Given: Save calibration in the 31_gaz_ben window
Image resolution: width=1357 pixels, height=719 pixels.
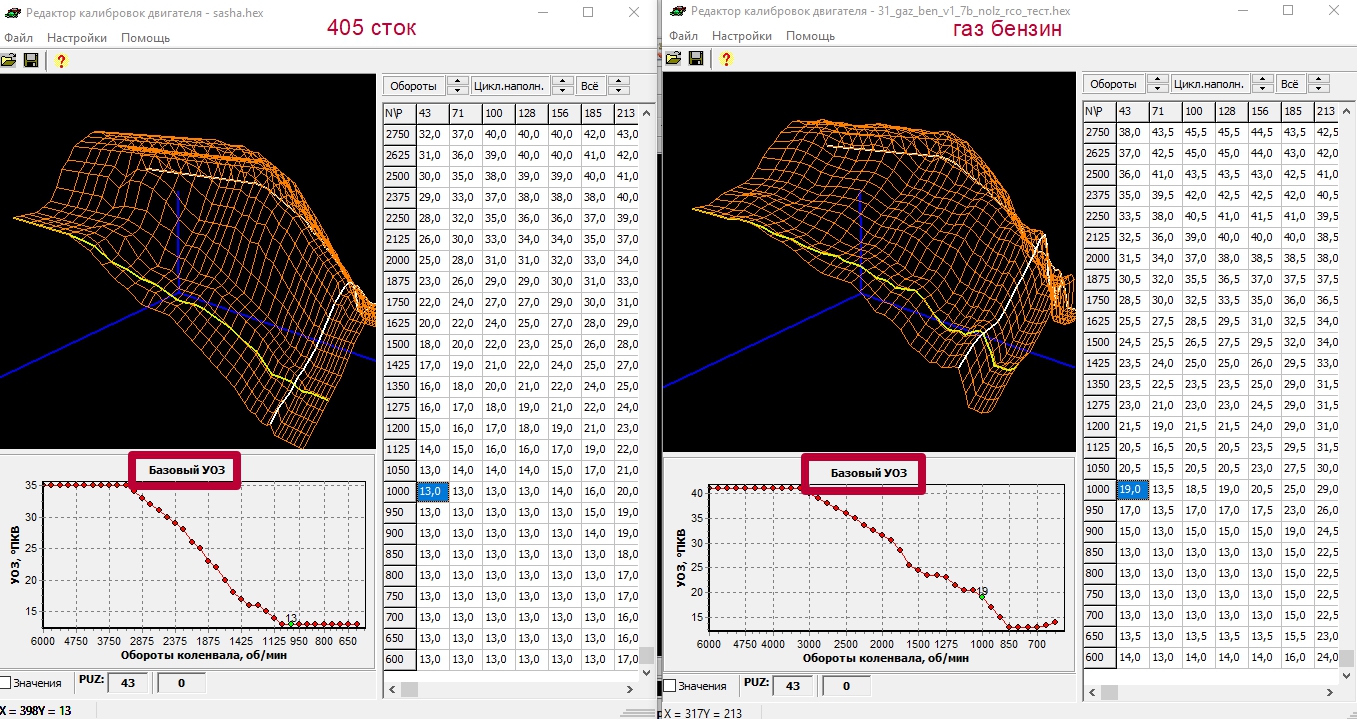Looking at the screenshot, I should coord(696,59).
